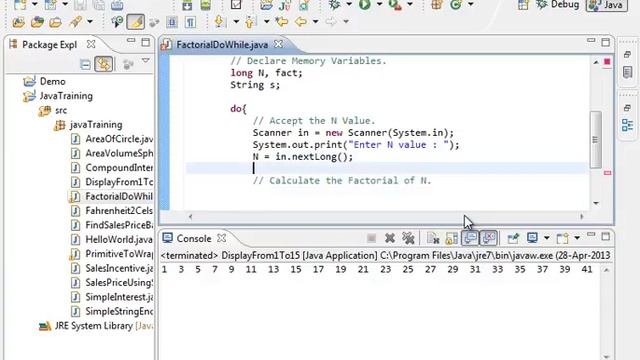Toggle Scroll Lock in Console toolbar

(451, 238)
